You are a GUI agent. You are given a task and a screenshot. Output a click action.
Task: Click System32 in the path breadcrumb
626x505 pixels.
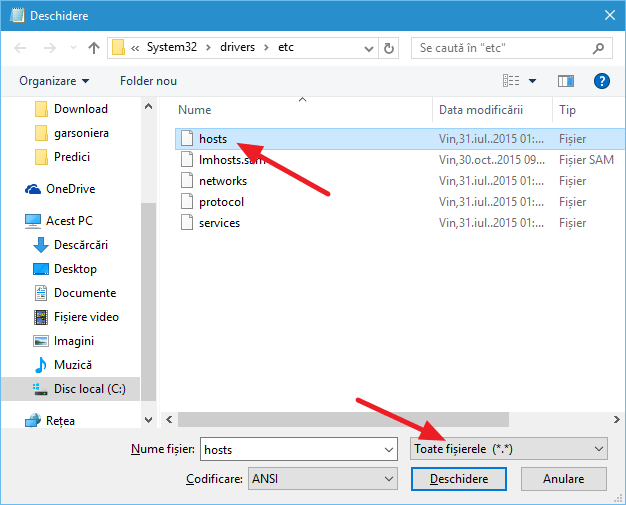click(x=172, y=47)
